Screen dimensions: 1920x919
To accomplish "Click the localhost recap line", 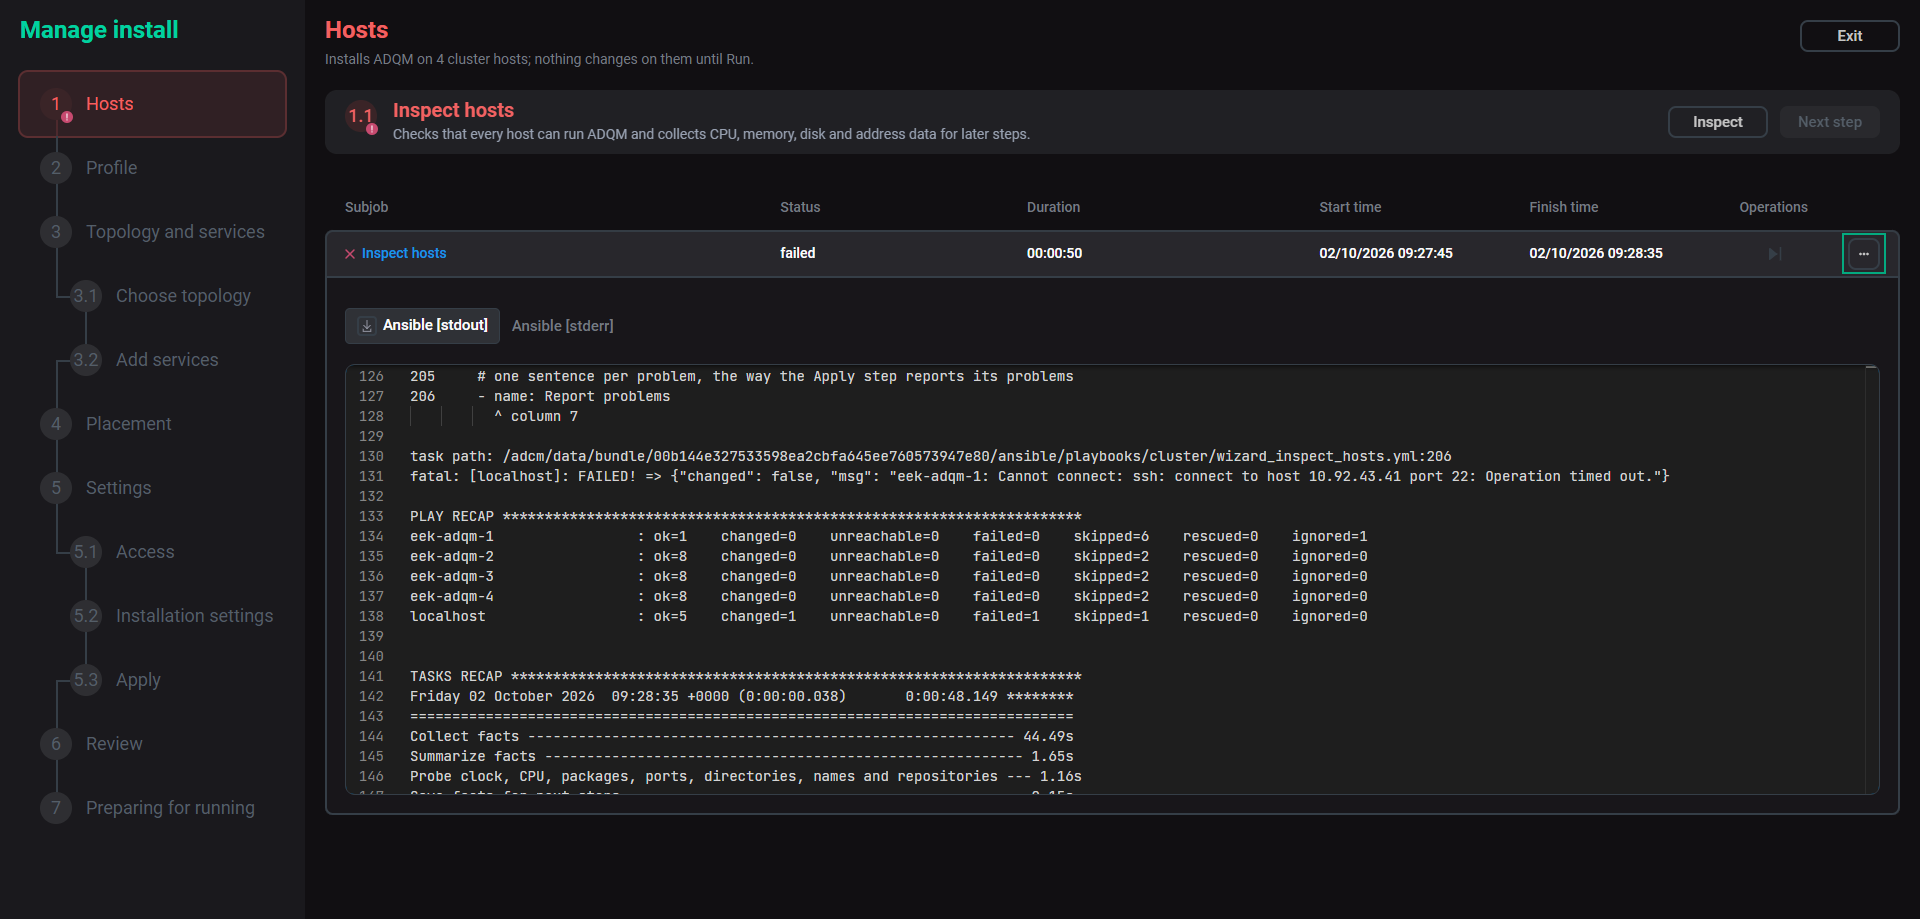I will (889, 617).
